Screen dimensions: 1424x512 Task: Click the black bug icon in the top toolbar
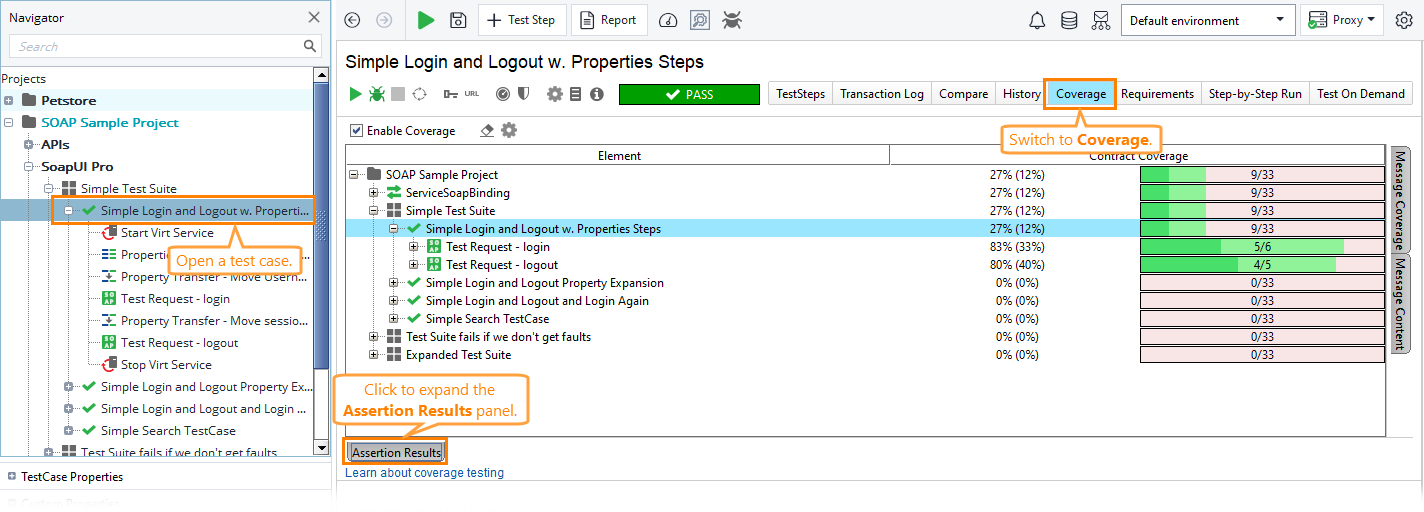(732, 20)
